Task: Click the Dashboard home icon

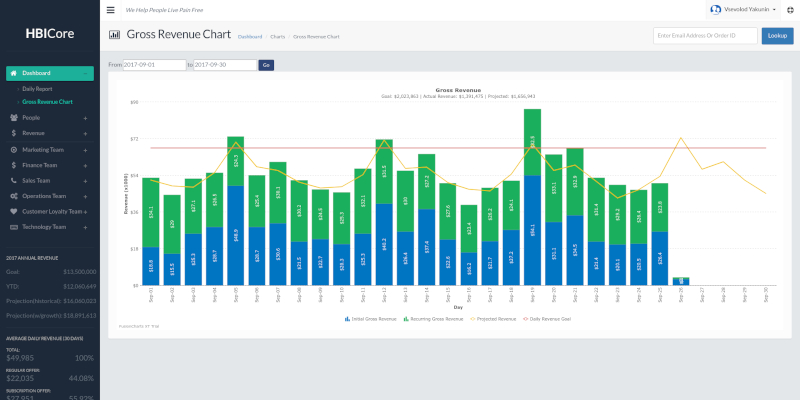Action: (x=14, y=73)
